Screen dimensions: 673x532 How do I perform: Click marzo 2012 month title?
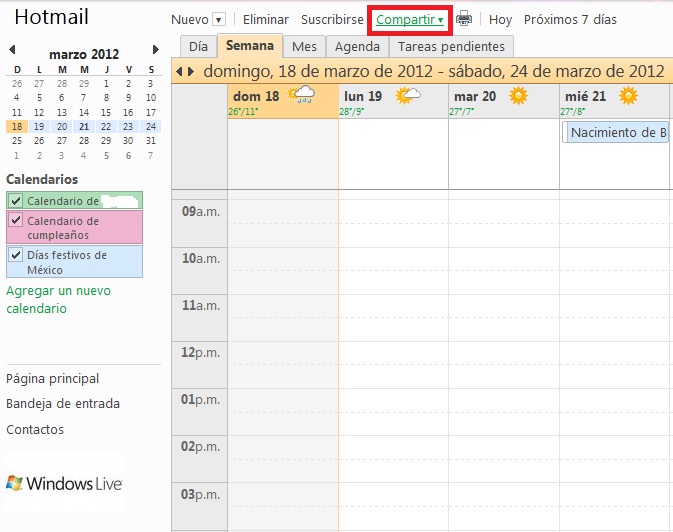click(x=84, y=54)
